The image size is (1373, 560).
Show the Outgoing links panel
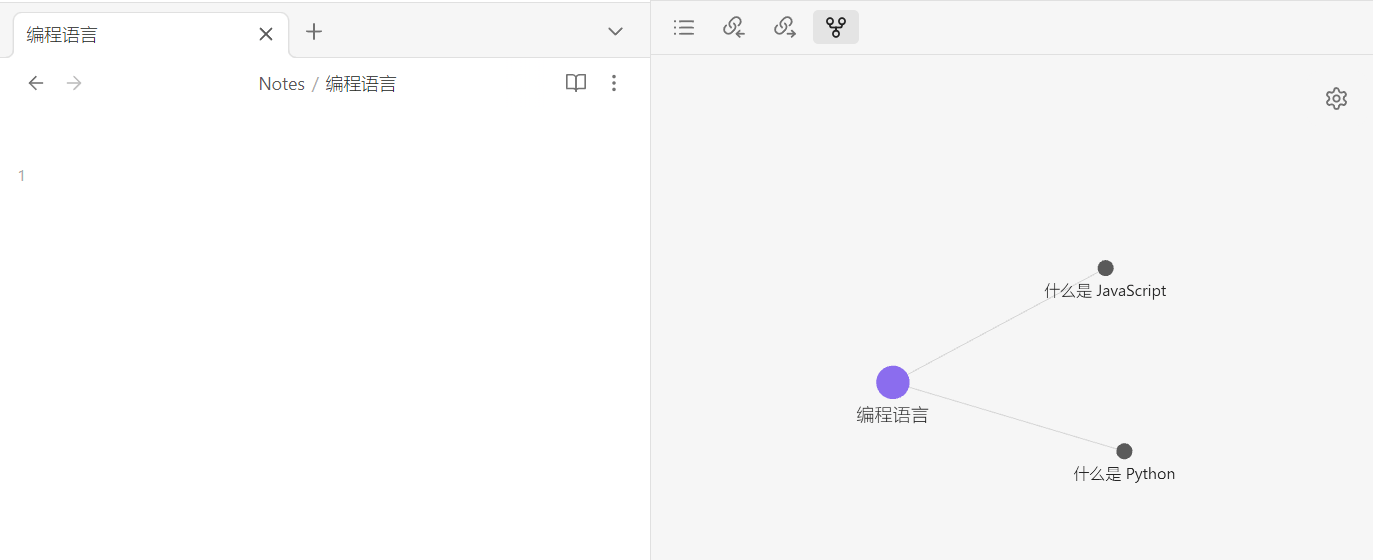tap(785, 28)
